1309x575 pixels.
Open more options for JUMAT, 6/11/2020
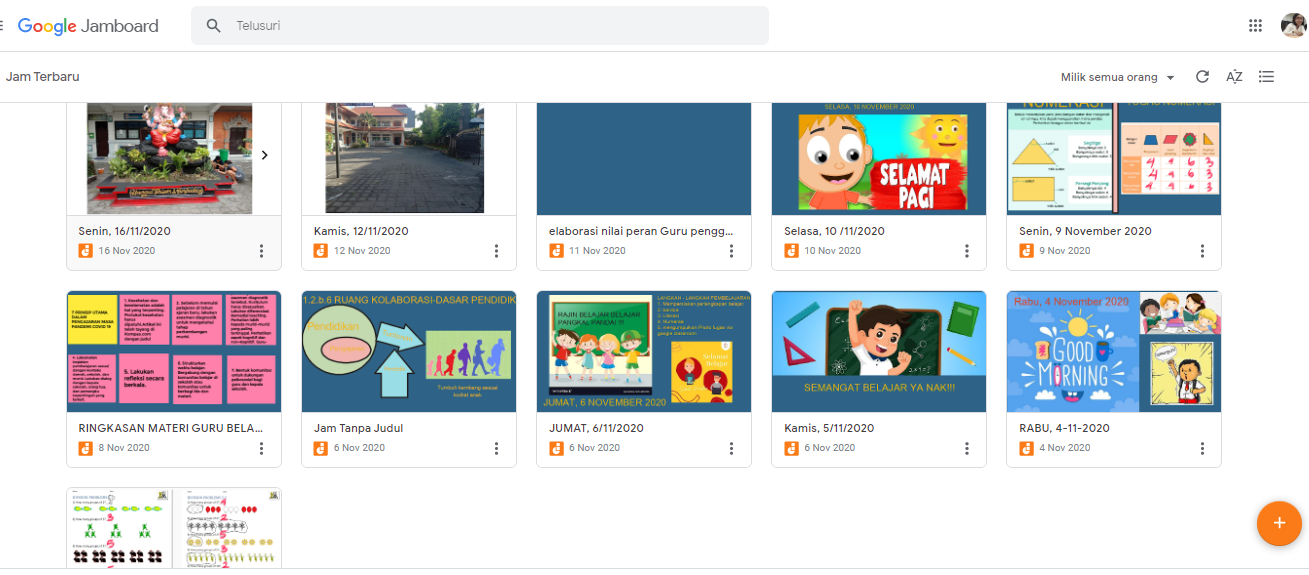(x=731, y=448)
